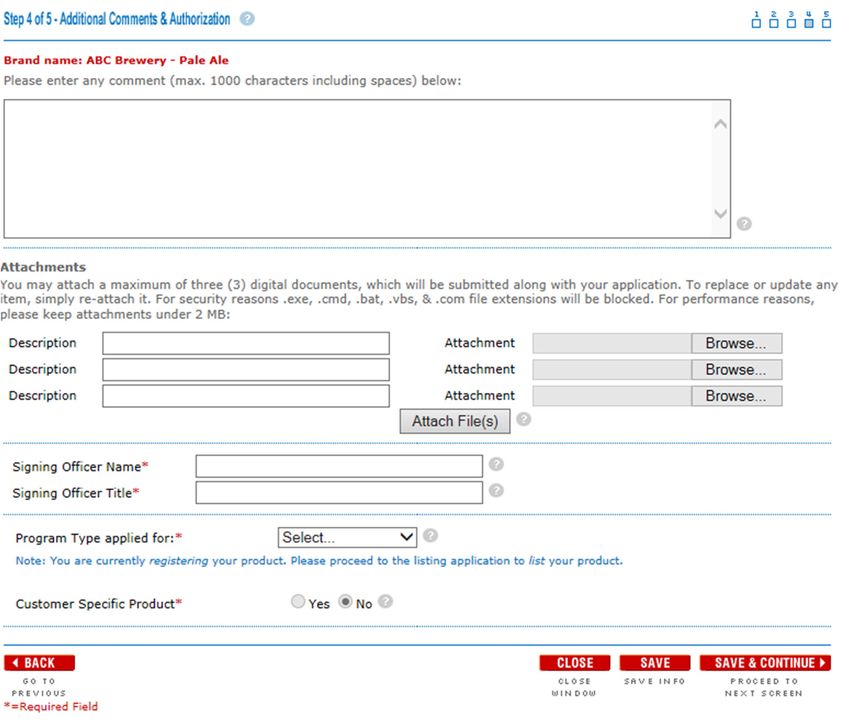Browse for the first attachment

point(737,344)
